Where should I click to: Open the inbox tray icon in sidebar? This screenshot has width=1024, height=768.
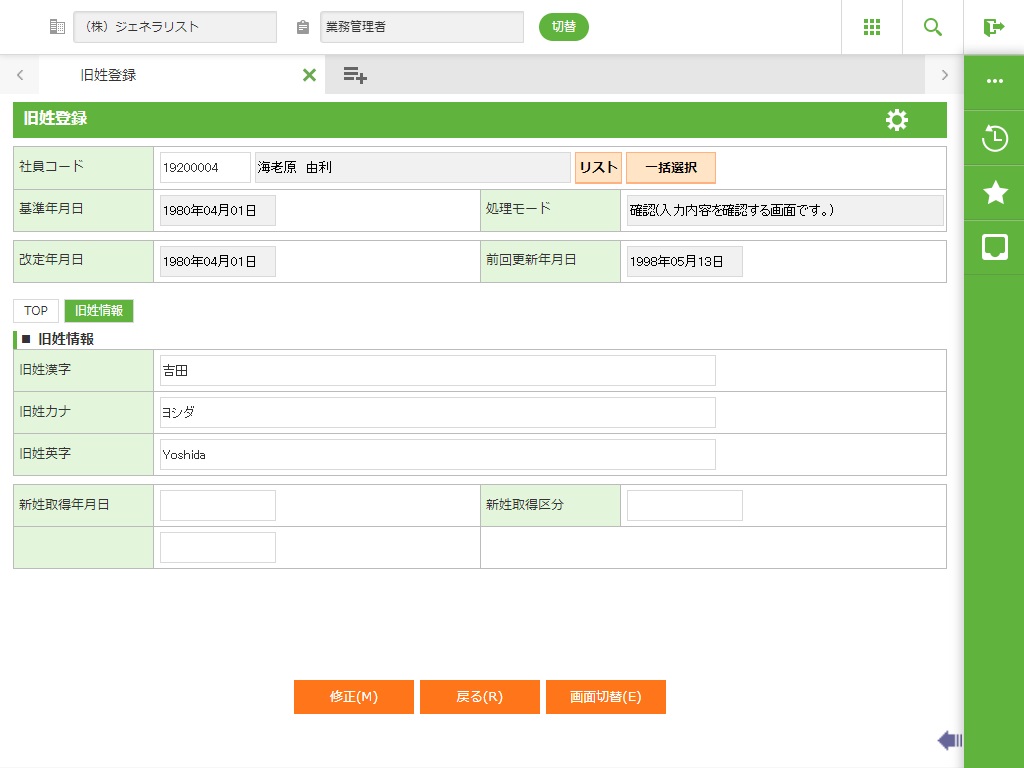(x=994, y=247)
